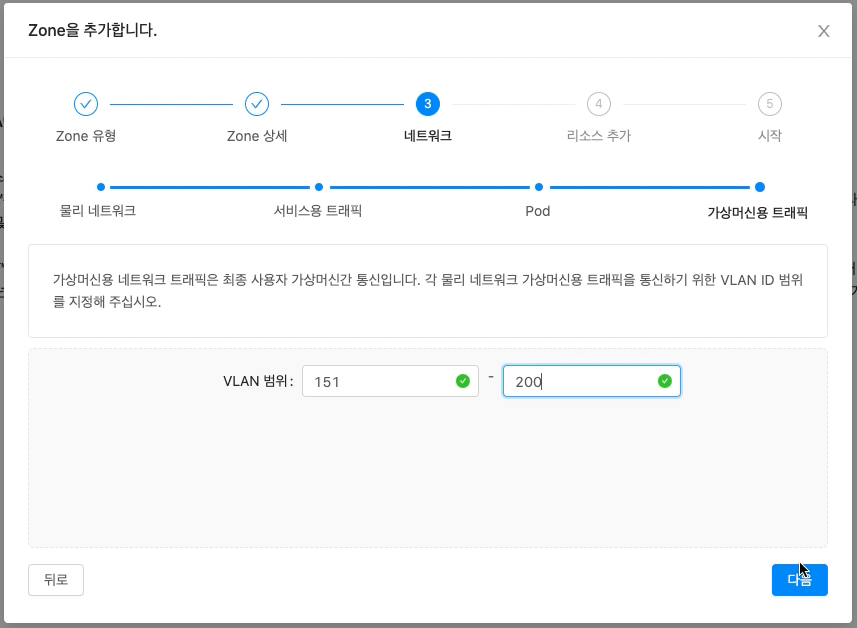The width and height of the screenshot is (857, 628).
Task: Click the green validation icon beside 151
Action: coord(460,381)
